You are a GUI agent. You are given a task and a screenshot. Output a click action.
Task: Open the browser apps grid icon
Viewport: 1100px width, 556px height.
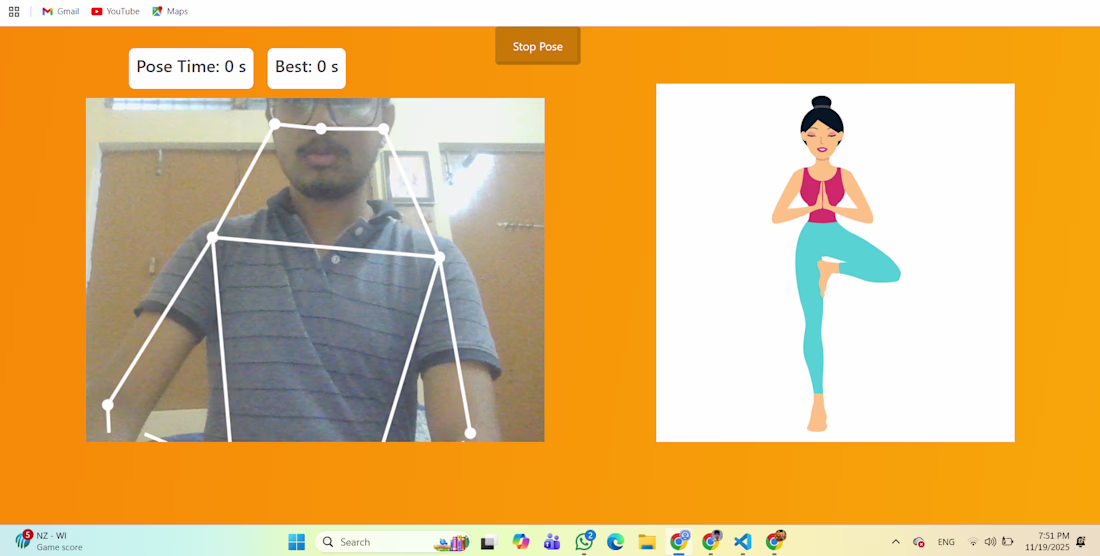click(x=14, y=11)
